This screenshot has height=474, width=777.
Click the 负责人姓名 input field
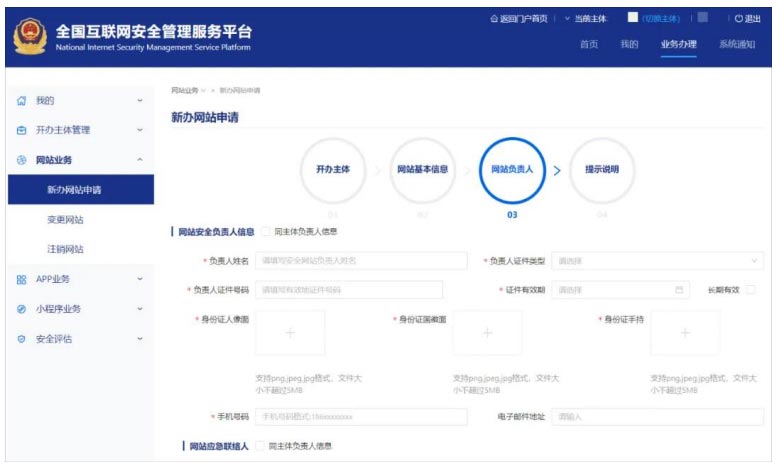click(x=361, y=261)
